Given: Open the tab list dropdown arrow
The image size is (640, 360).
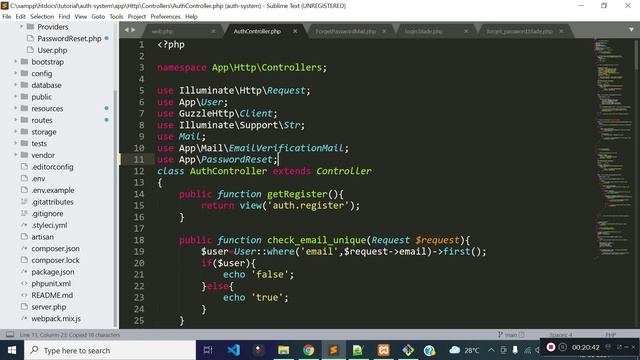Looking at the screenshot, I should click(x=631, y=30).
